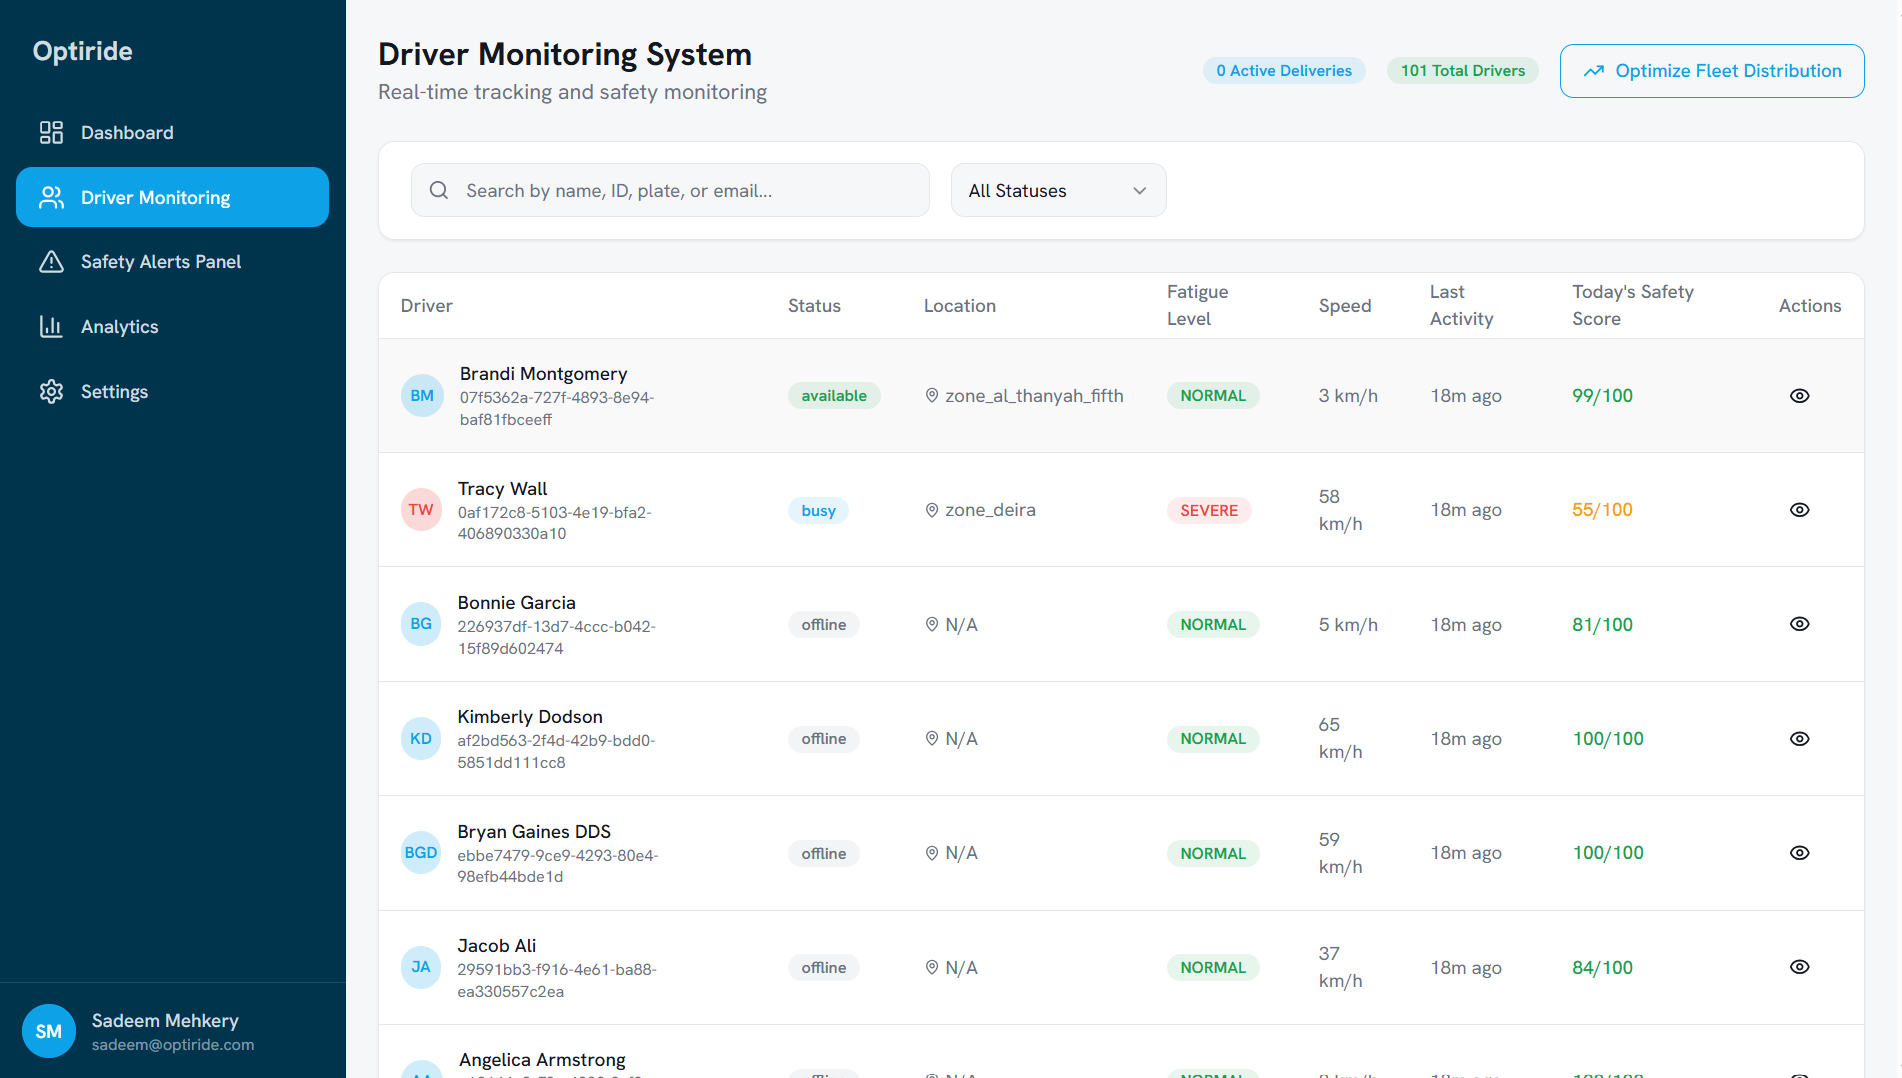Click the Today's Safety Score column header
The width and height of the screenshot is (1902, 1078).
(x=1633, y=305)
